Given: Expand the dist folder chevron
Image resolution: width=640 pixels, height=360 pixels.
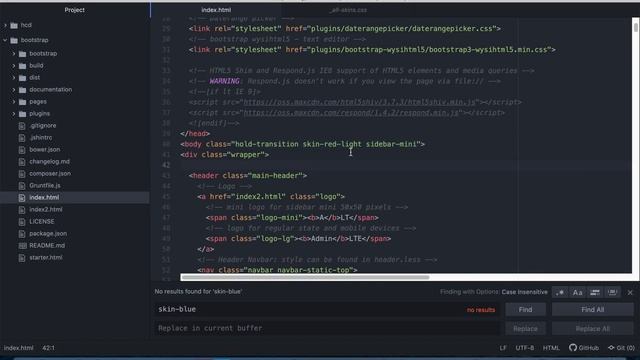Looking at the screenshot, I should pos(13,78).
